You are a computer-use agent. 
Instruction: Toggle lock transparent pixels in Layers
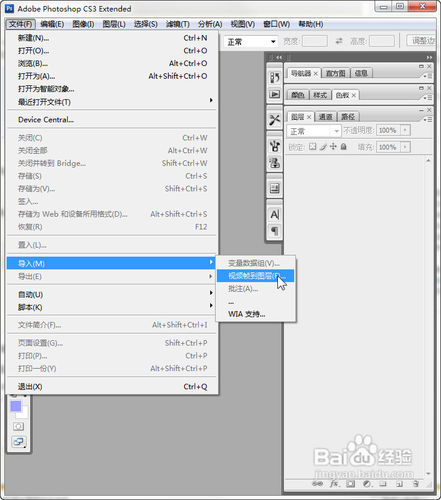[312, 147]
